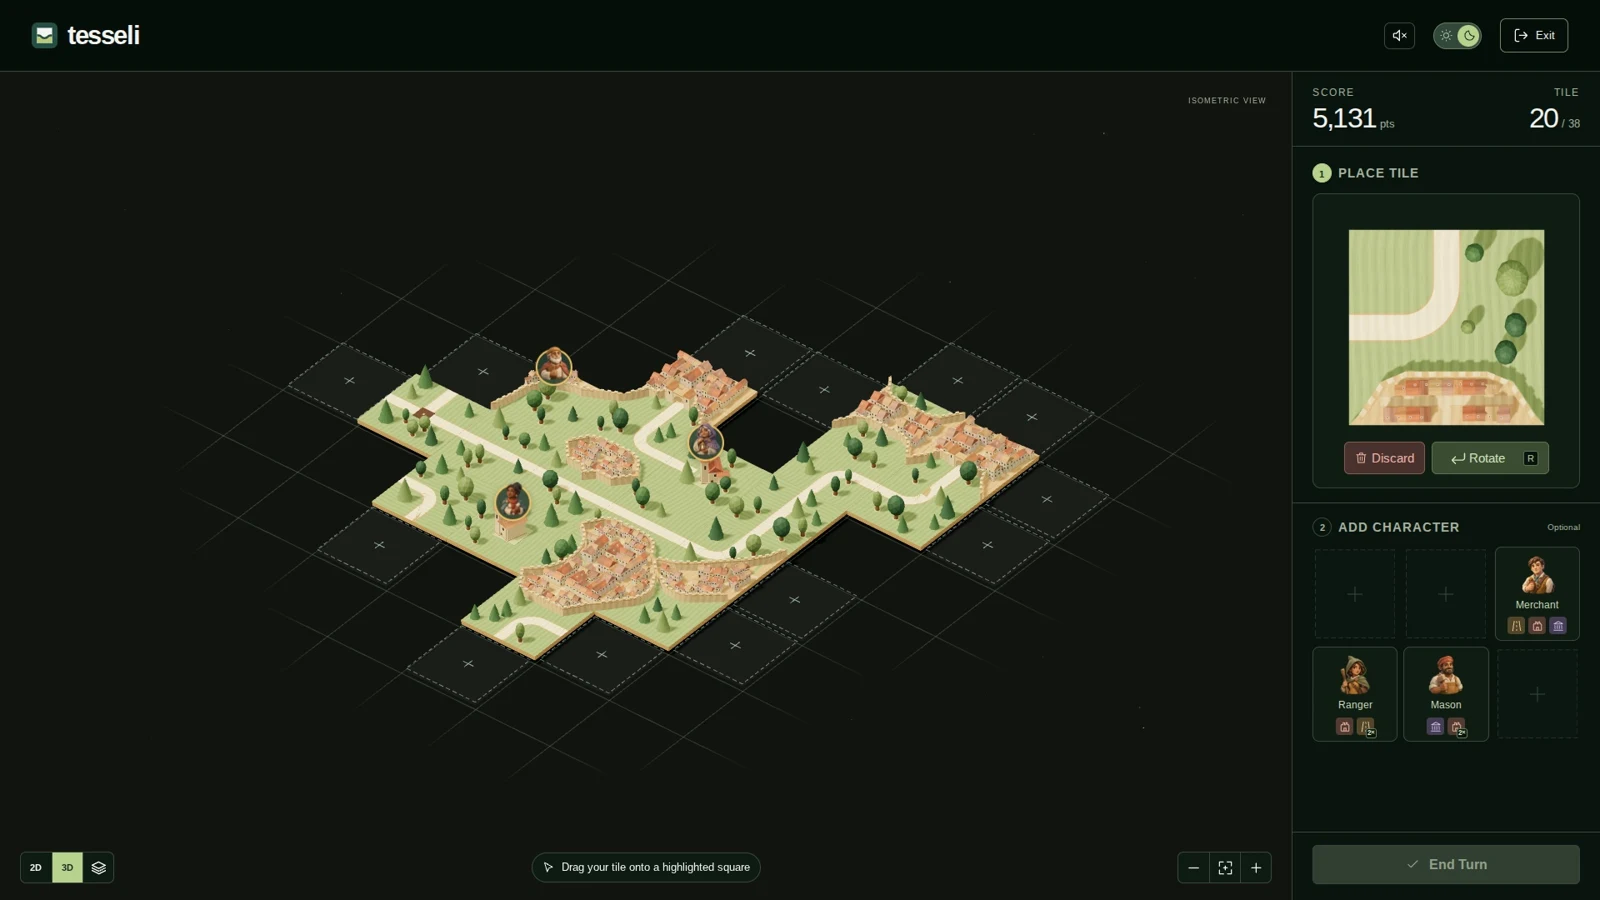Click the Ranger's 2x road trait icon
The width and height of the screenshot is (1600, 900).
pos(1366,727)
